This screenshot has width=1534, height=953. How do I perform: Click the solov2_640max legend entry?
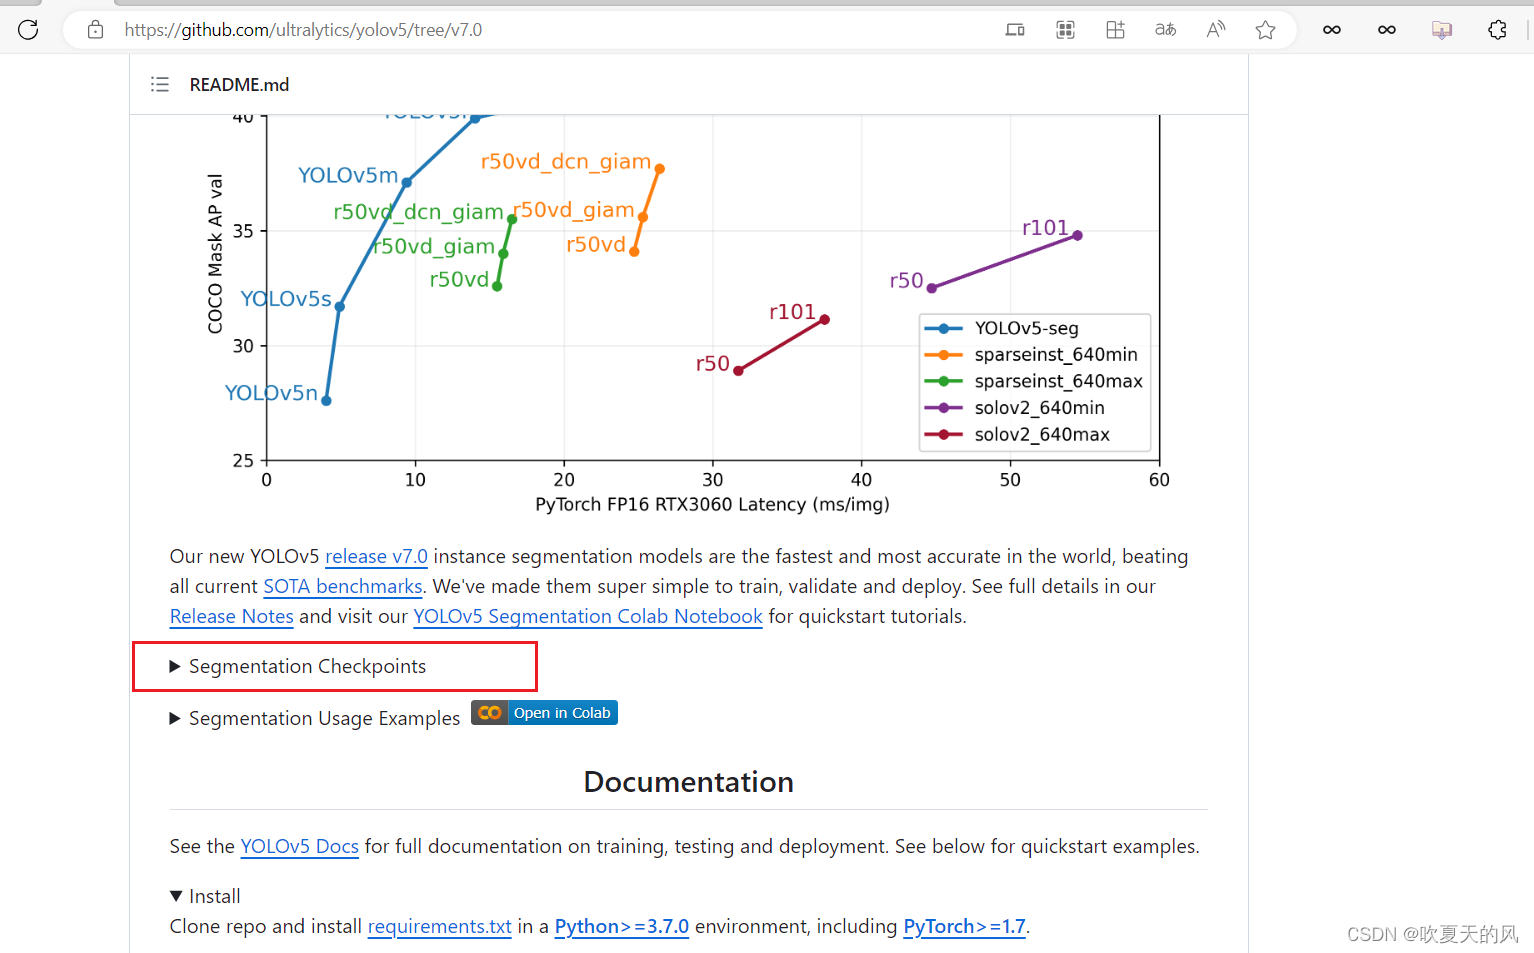(x=1018, y=434)
